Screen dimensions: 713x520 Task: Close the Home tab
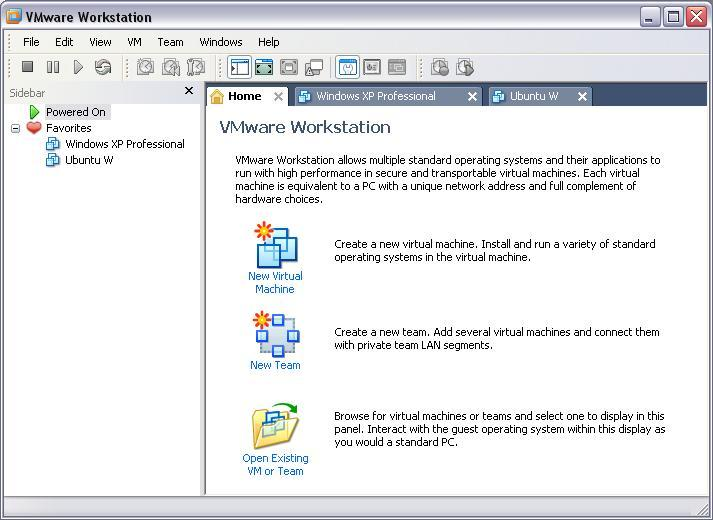278,96
